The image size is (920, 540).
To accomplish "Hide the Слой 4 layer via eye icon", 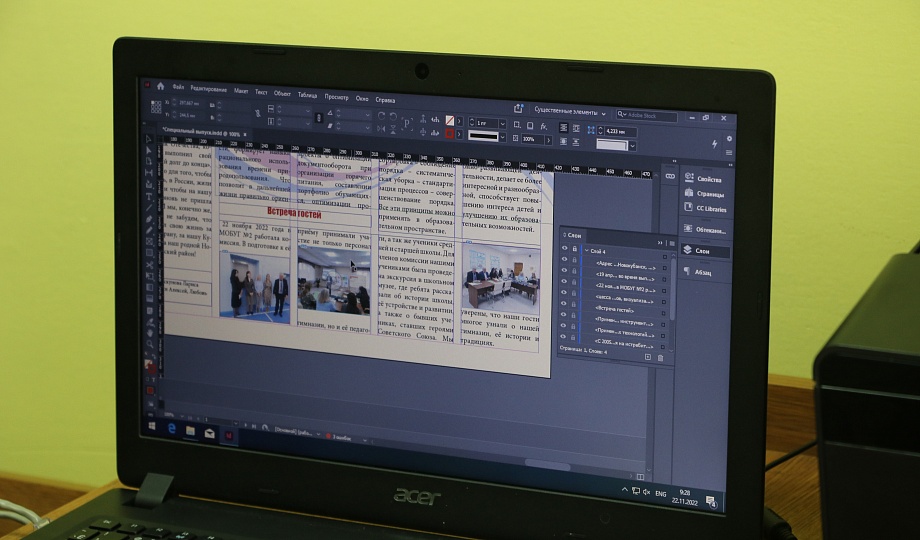I will (565, 249).
